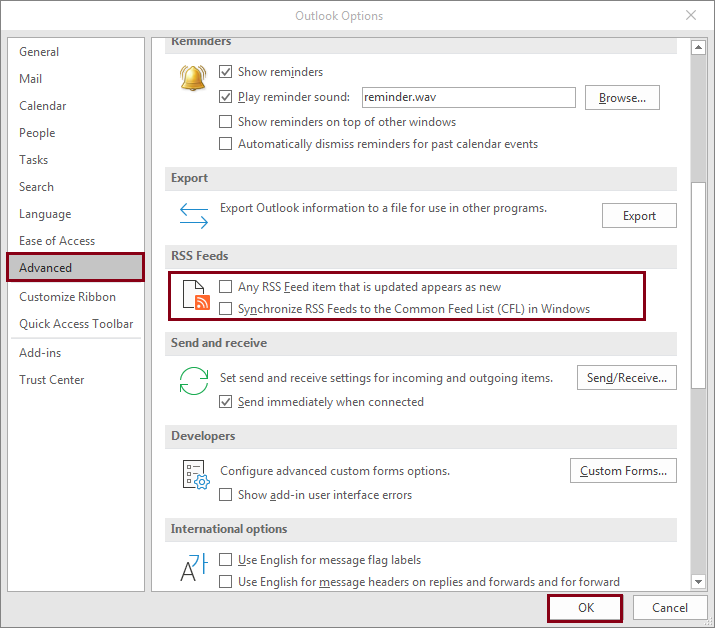This screenshot has height=628, width=715.
Task: Check Use English for message headers on replies
Action: pyautogui.click(x=225, y=582)
